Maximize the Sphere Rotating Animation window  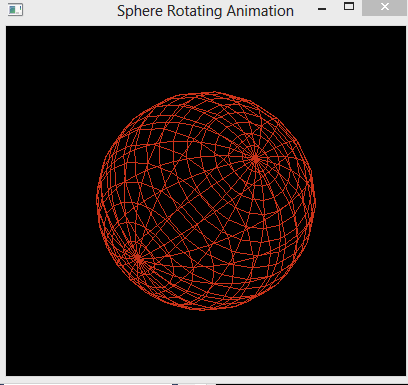click(349, 6)
